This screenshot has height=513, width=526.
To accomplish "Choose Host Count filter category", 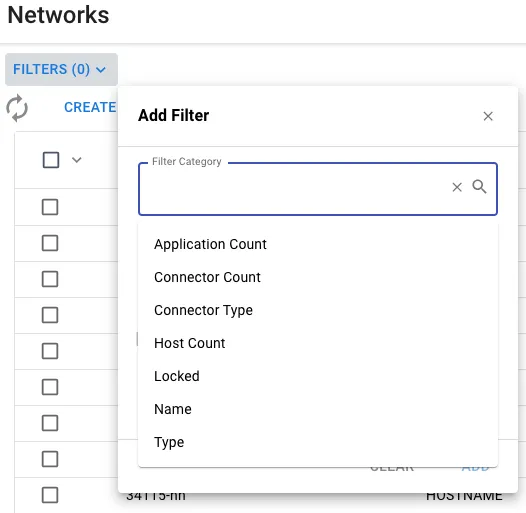I will point(318,343).
